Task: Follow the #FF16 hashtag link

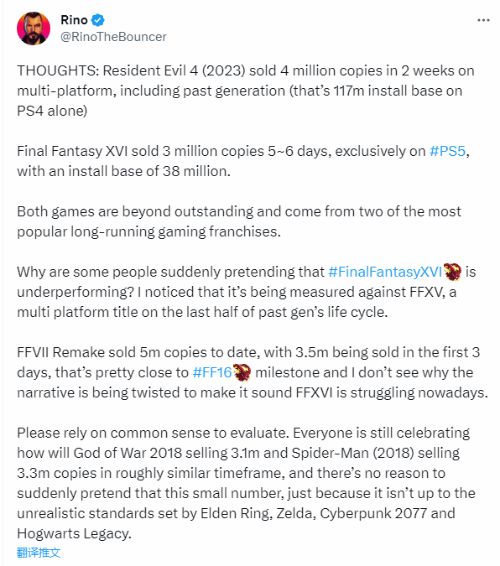Action: (212, 373)
